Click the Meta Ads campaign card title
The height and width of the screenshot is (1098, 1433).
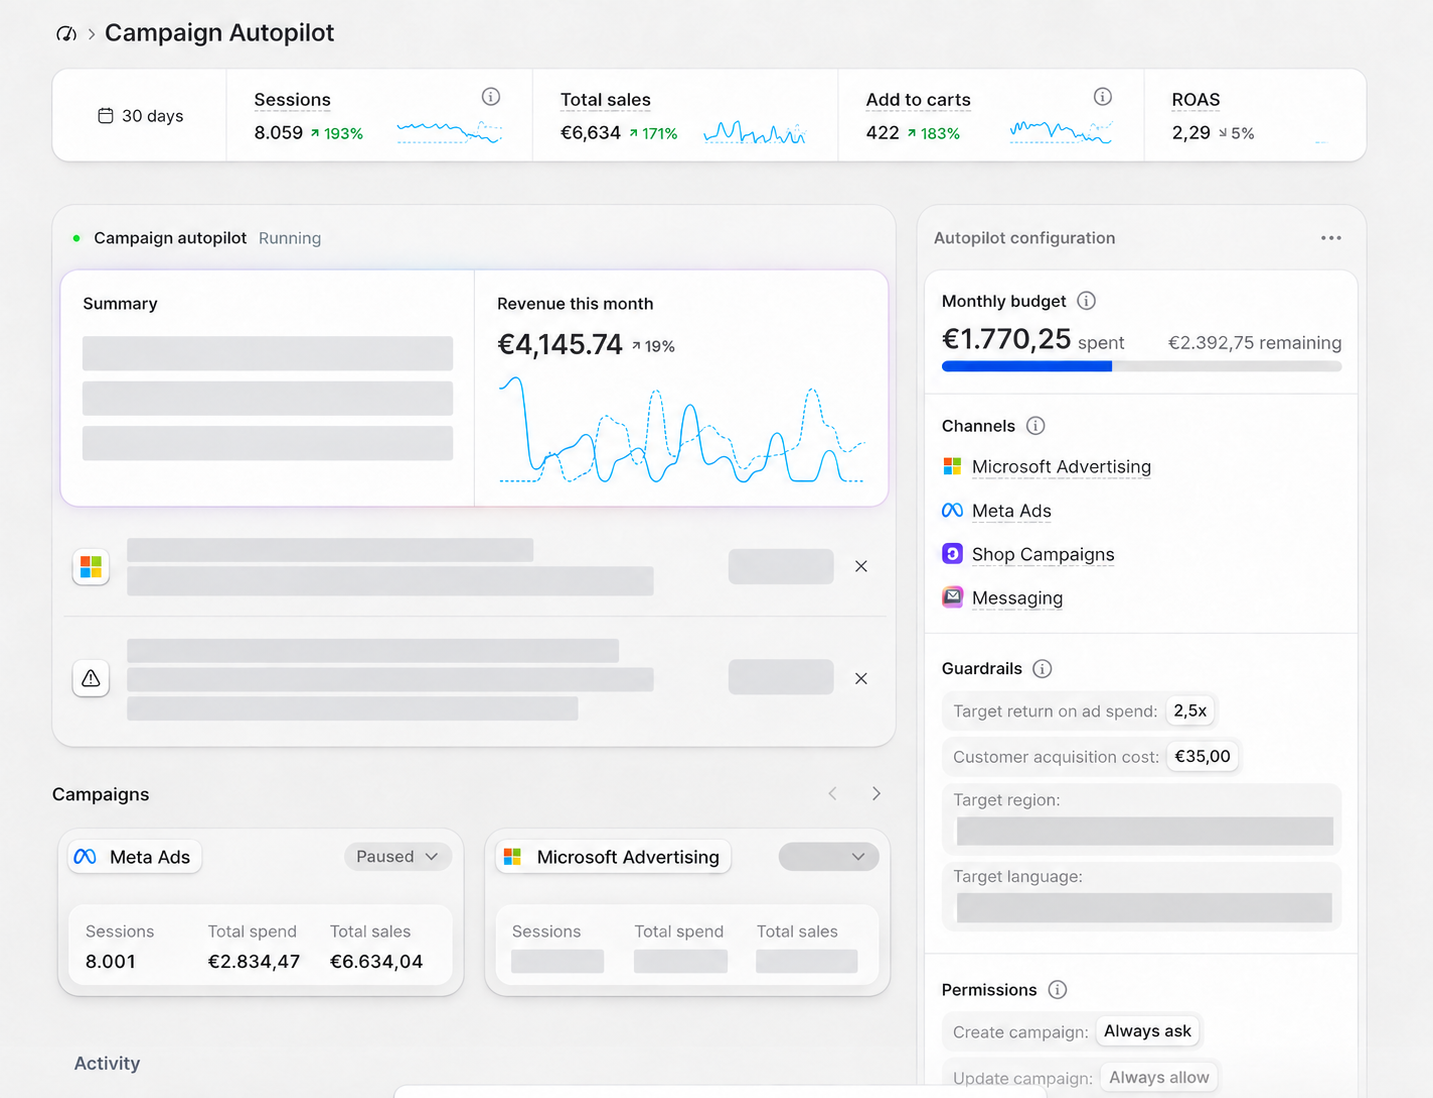point(135,857)
